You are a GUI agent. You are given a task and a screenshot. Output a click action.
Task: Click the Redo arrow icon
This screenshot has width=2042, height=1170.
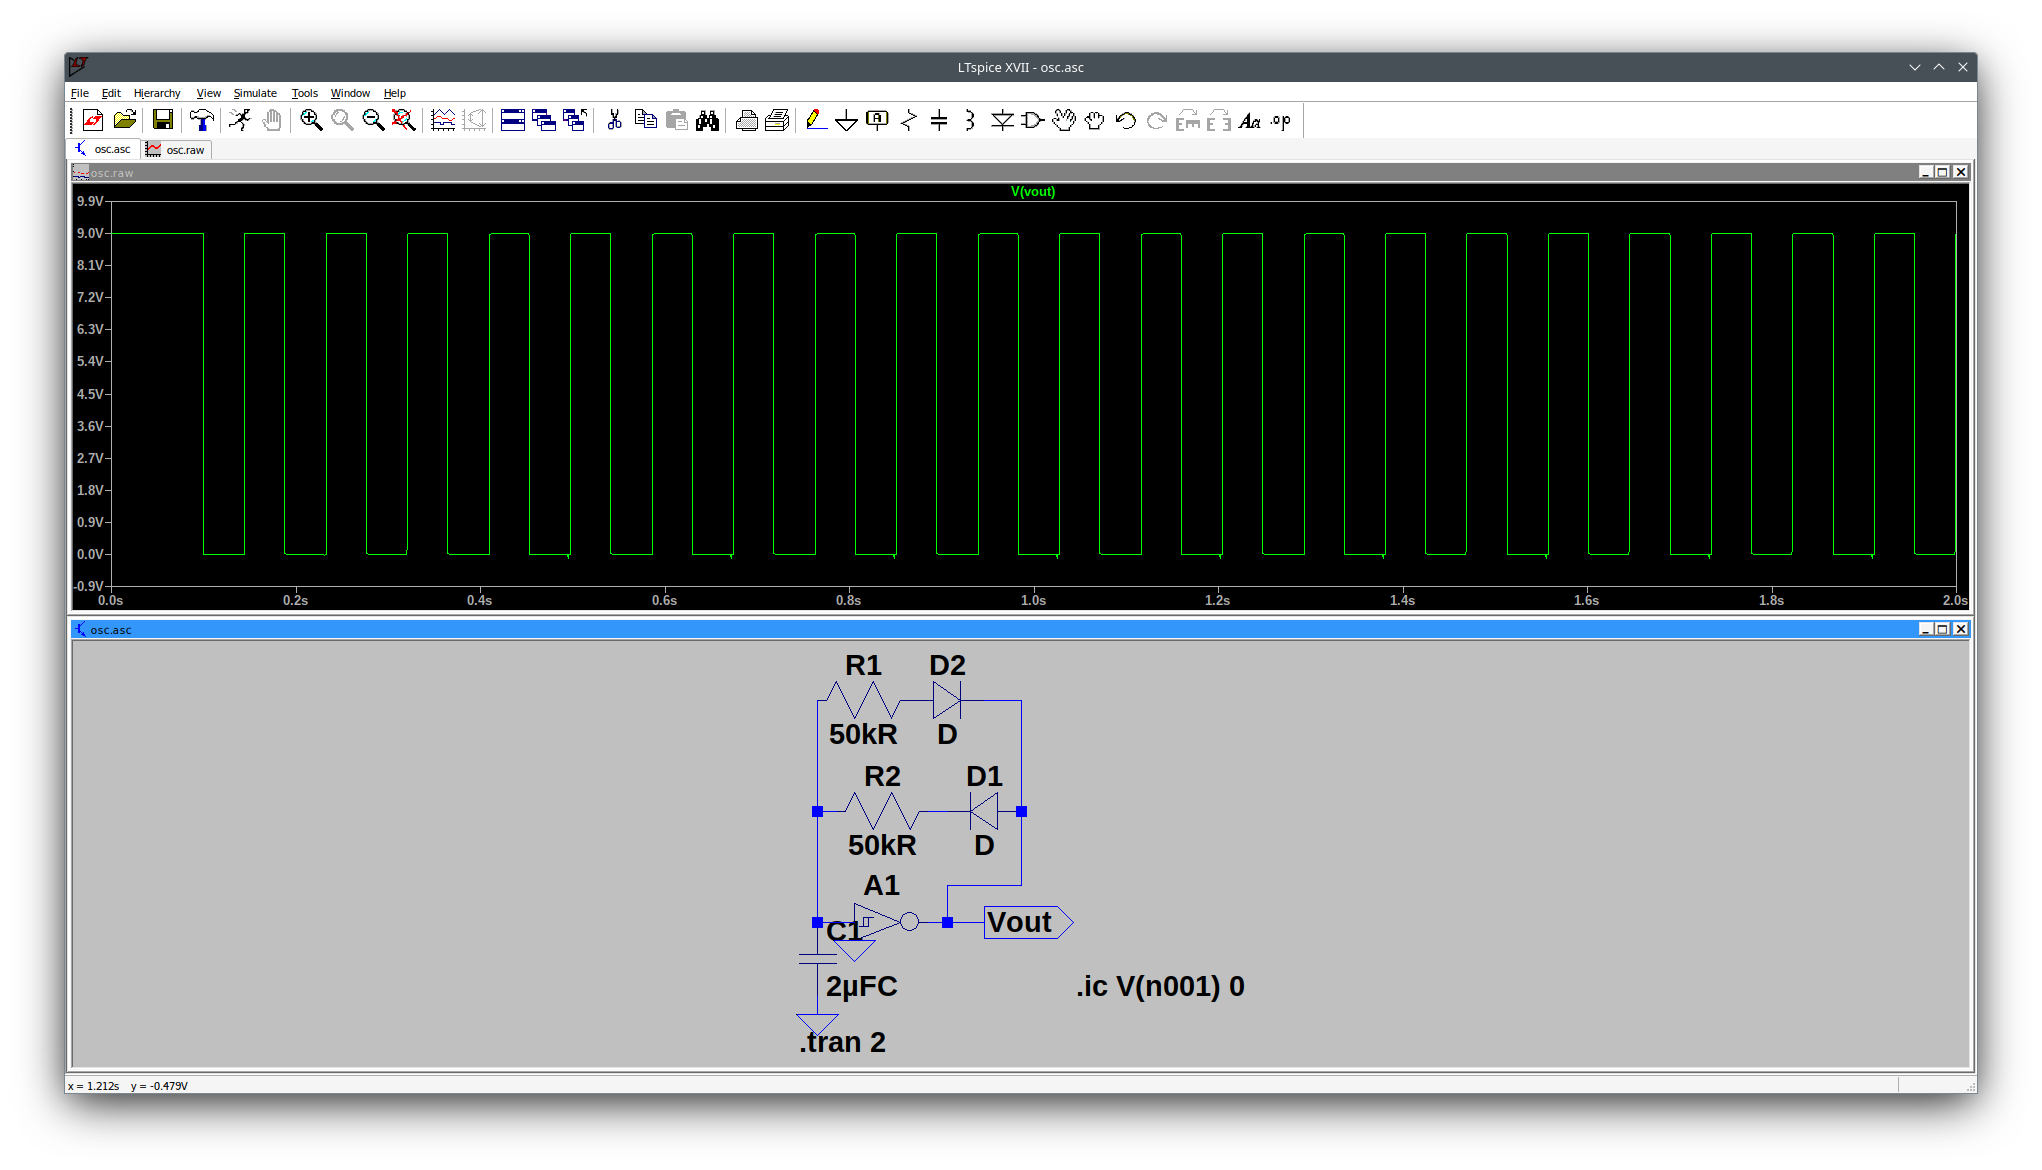[1157, 121]
